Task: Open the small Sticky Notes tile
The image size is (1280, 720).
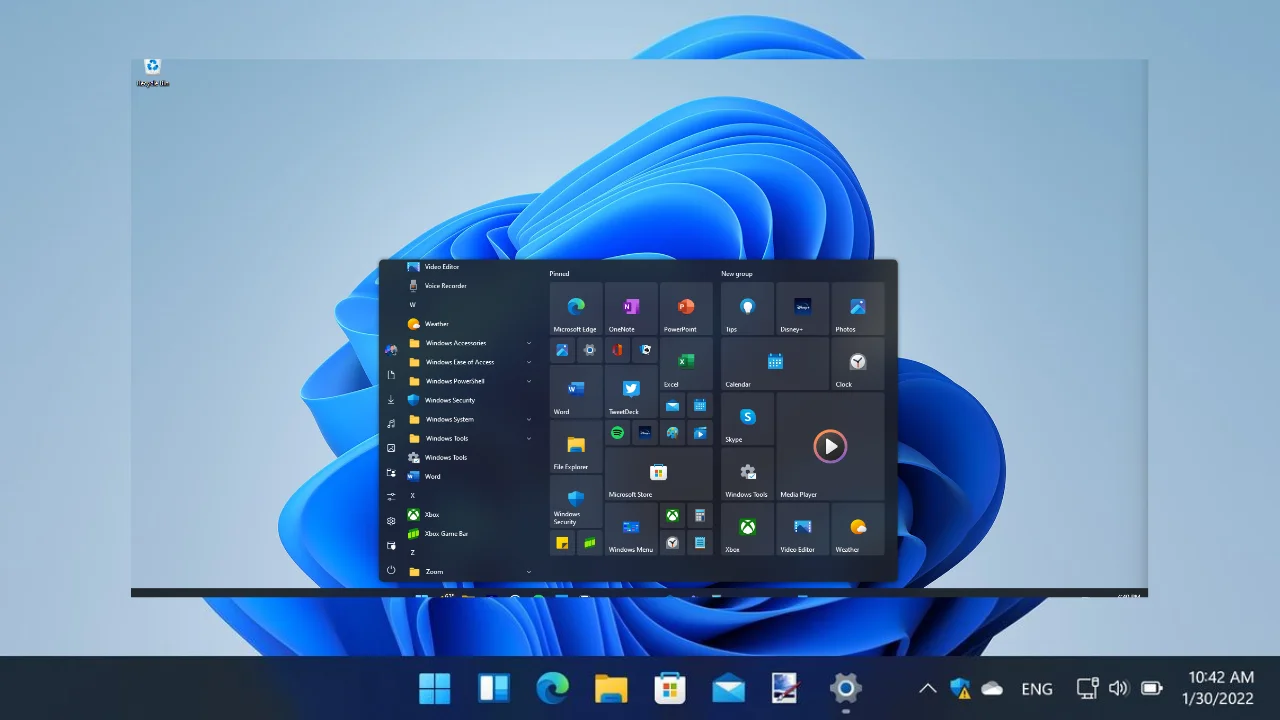Action: click(x=563, y=543)
